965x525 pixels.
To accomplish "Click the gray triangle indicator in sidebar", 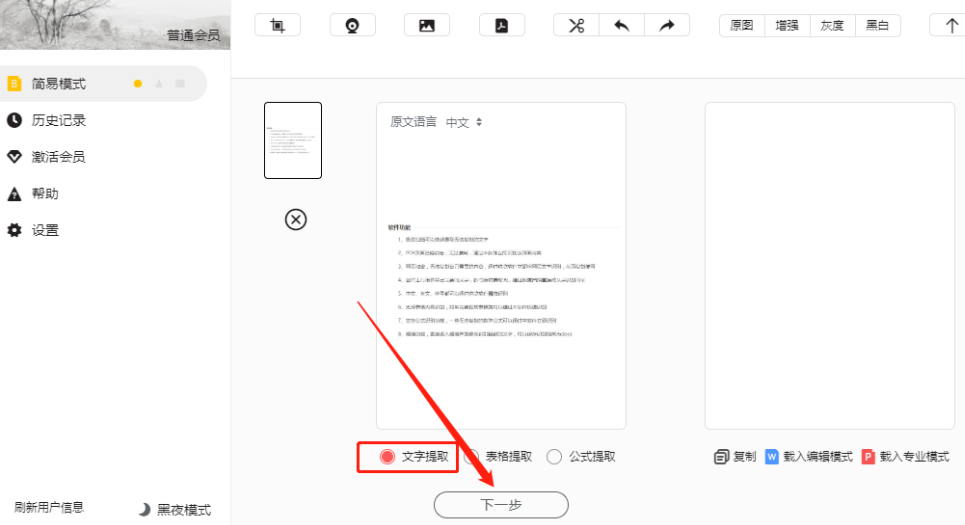I will [159, 84].
